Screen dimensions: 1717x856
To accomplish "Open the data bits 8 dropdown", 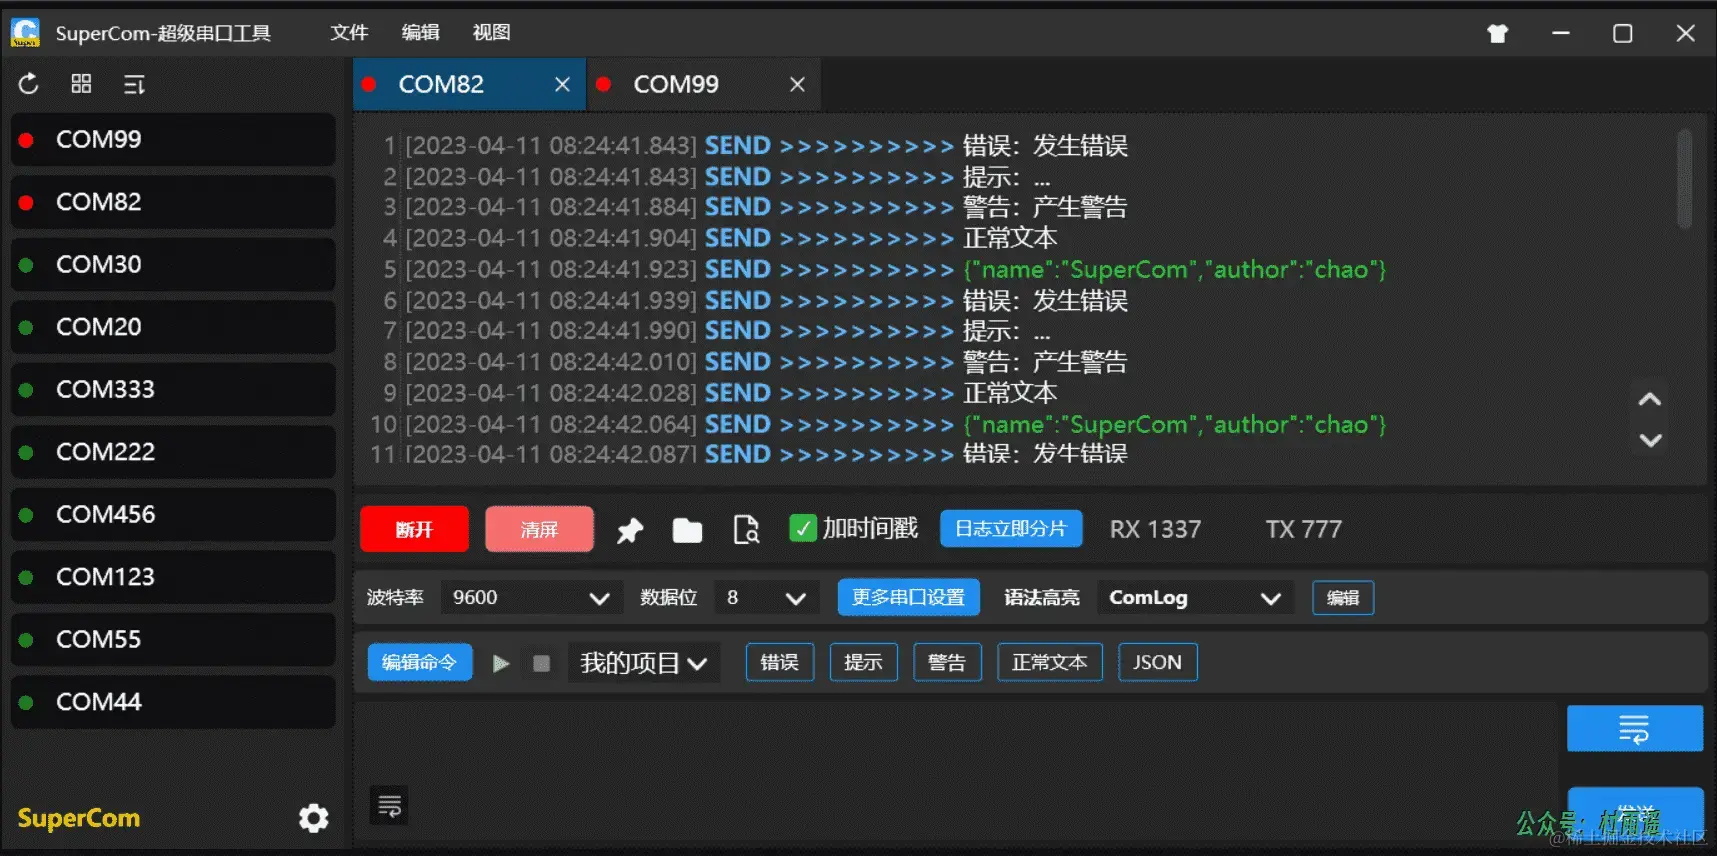I will point(767,598).
